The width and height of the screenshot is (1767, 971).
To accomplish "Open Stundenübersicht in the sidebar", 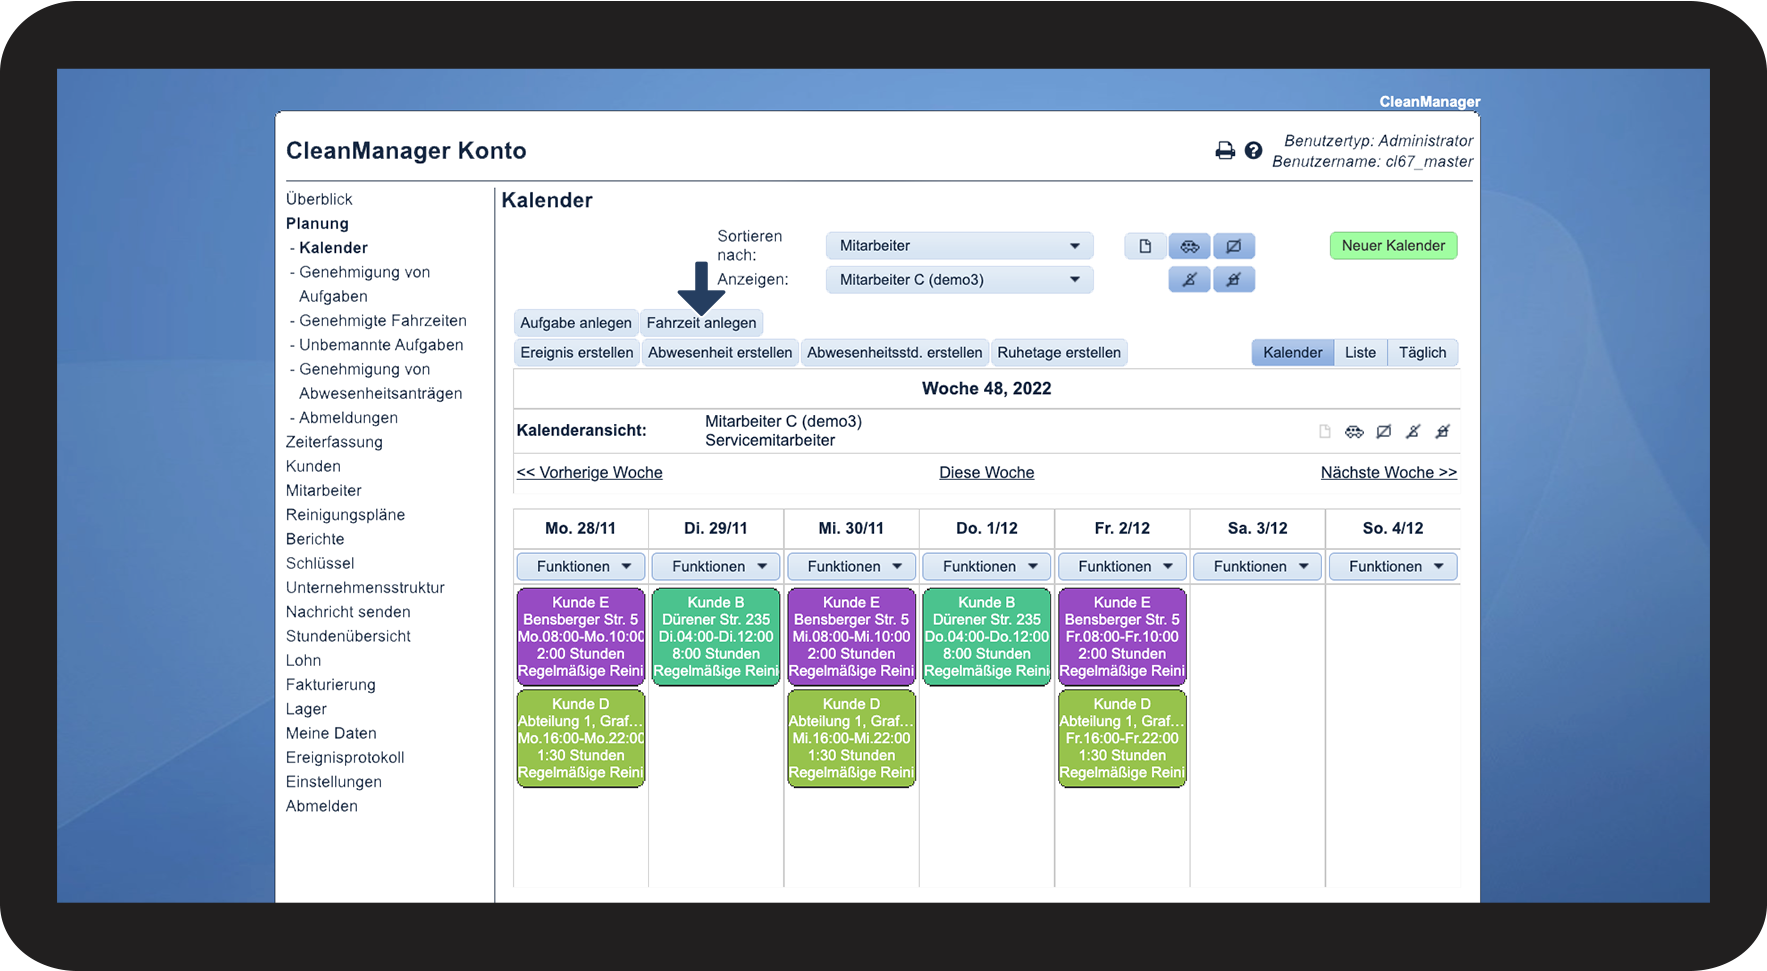I will (348, 636).
